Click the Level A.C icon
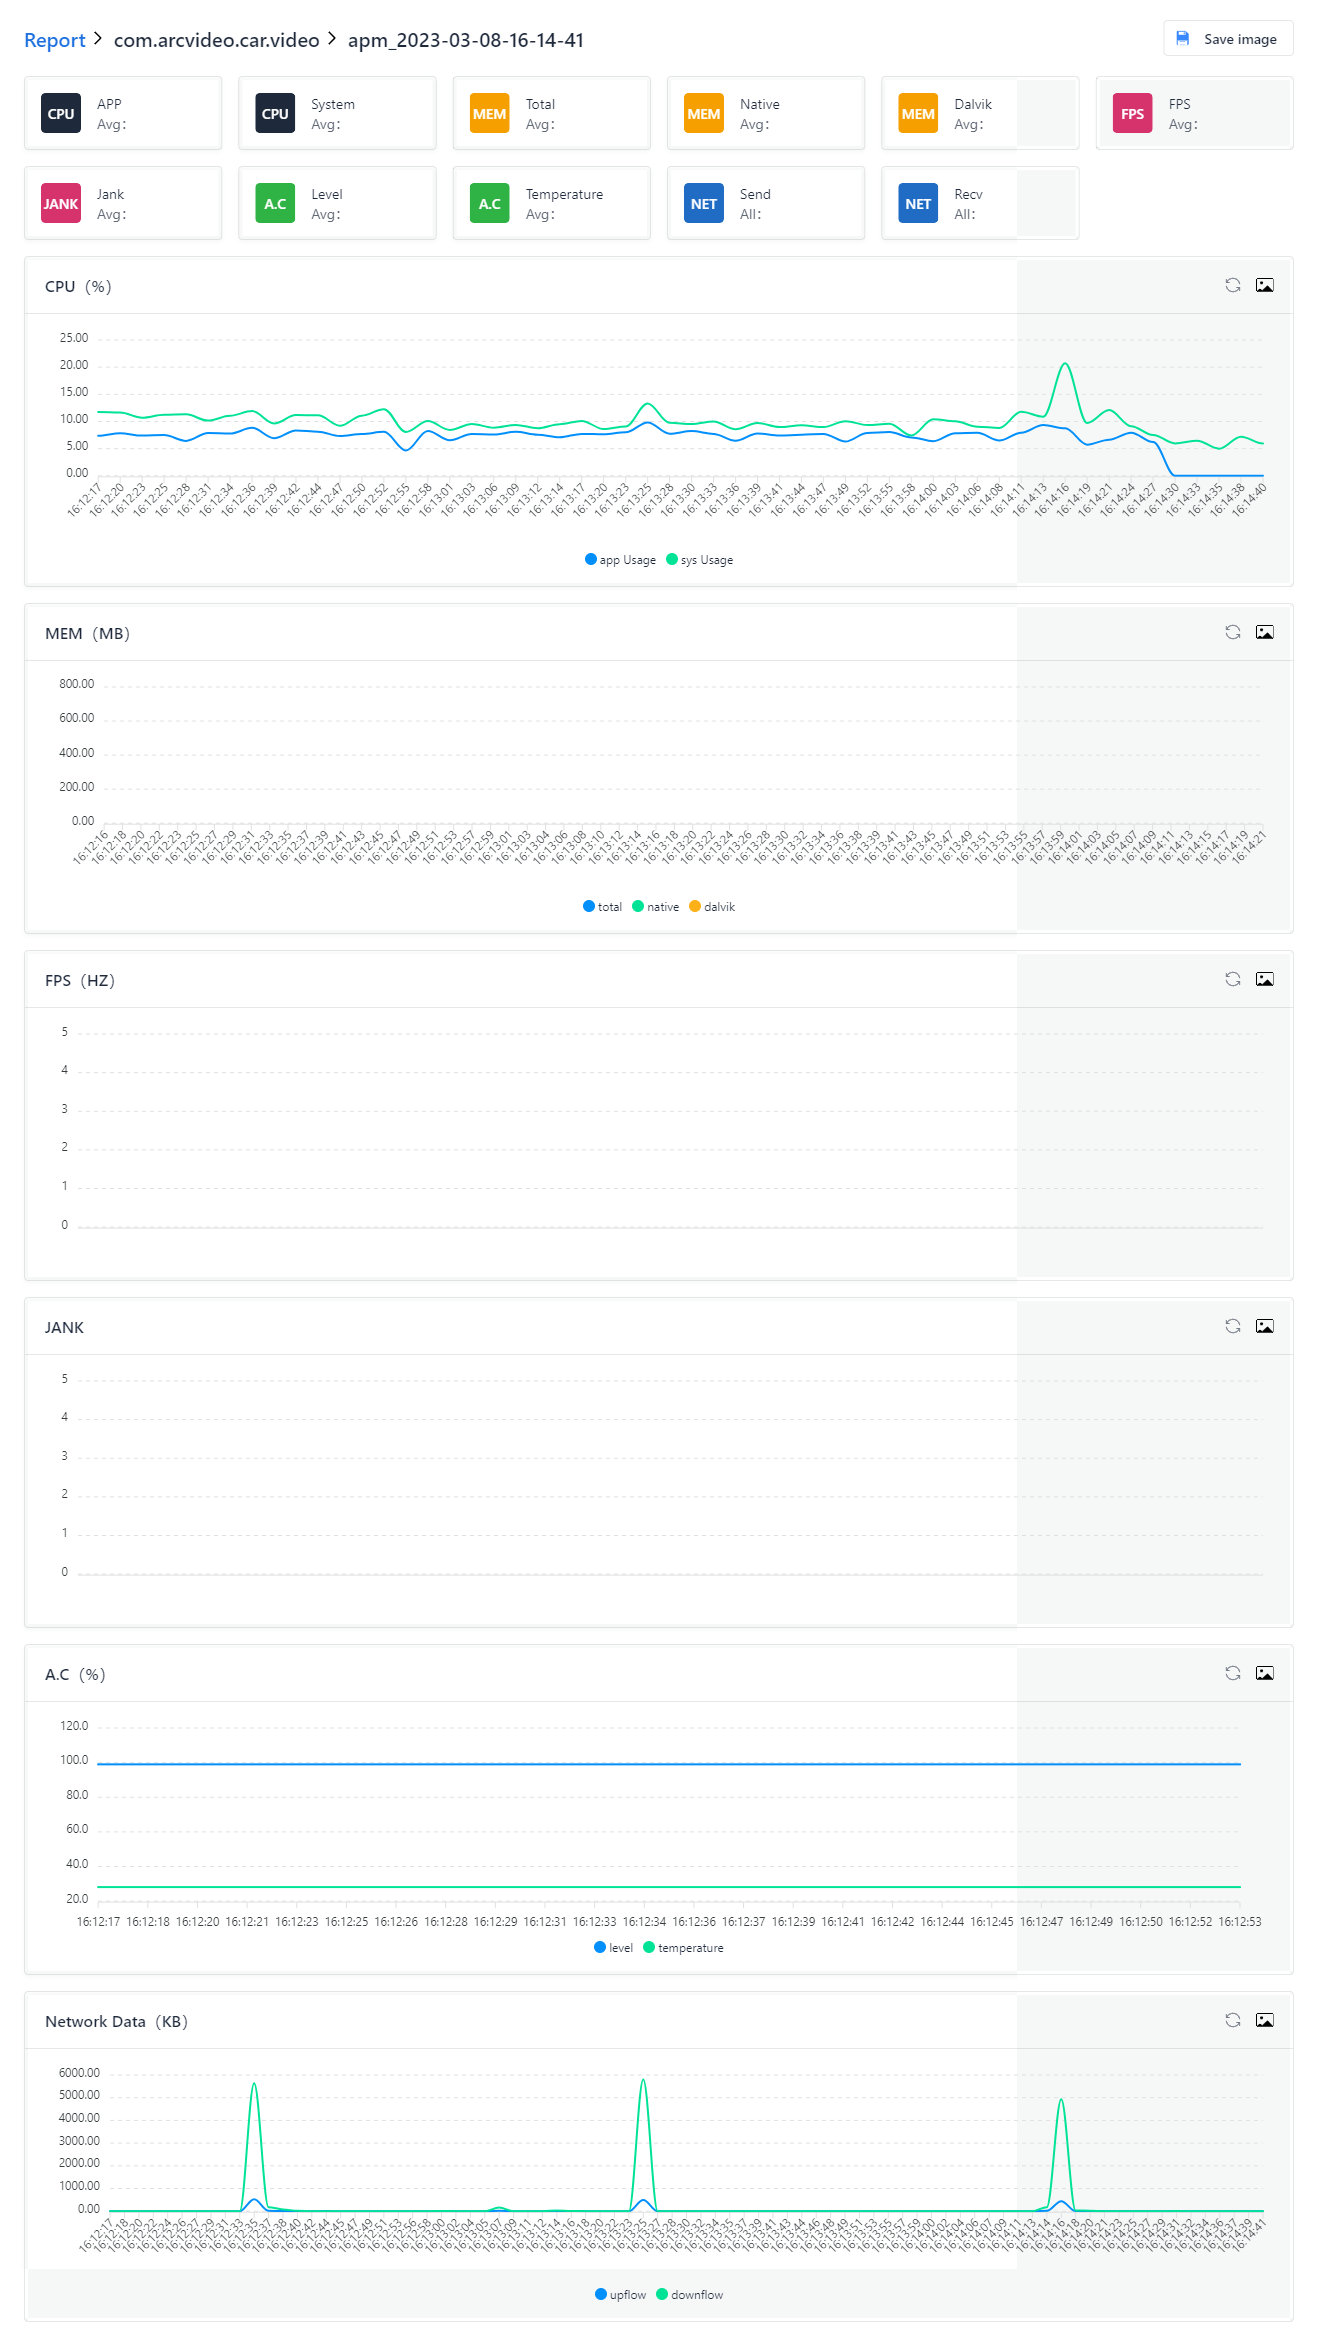Image resolution: width=1318 pixels, height=2342 pixels. tap(275, 204)
